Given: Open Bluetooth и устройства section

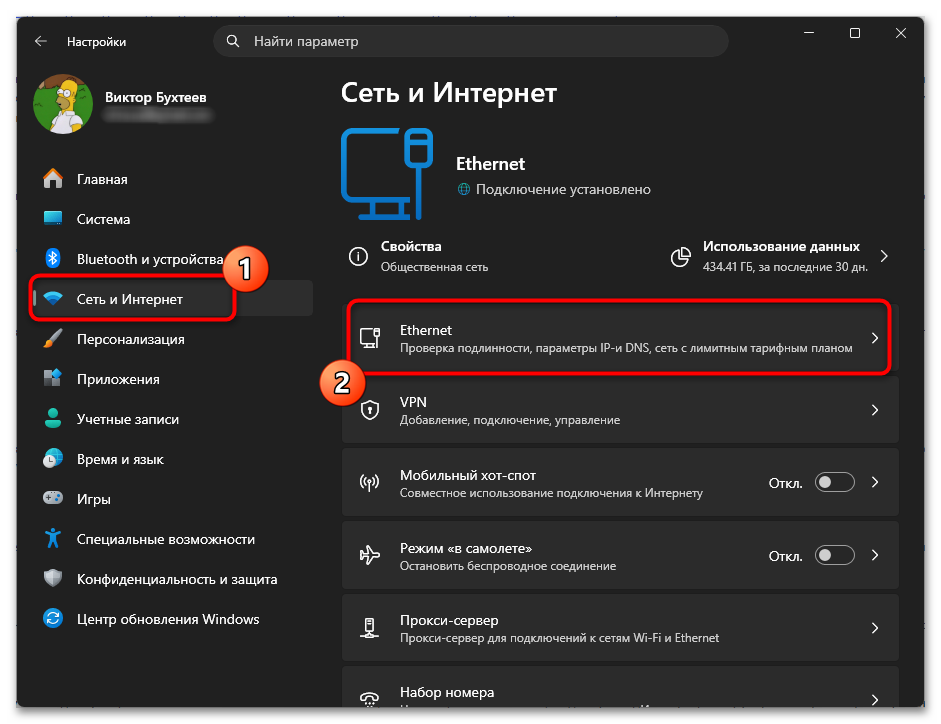Looking at the screenshot, I should pyautogui.click(x=173, y=259).
